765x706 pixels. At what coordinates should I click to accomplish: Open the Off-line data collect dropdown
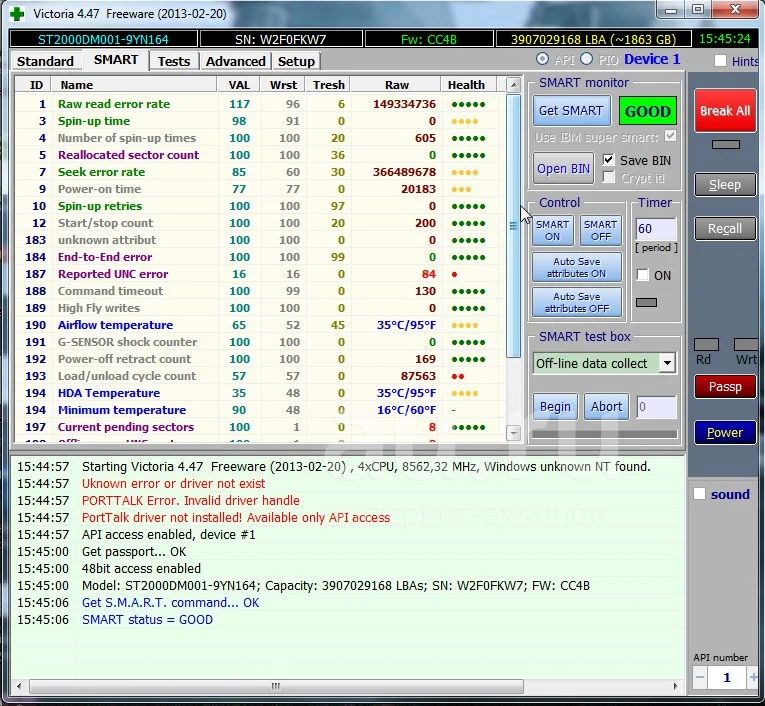[667, 363]
